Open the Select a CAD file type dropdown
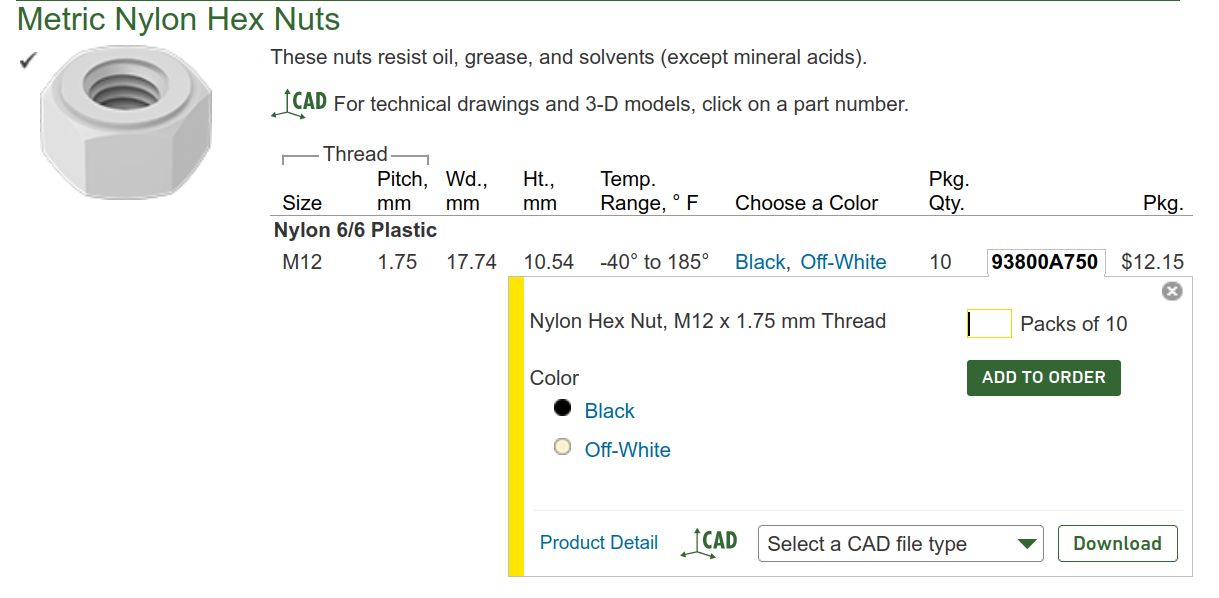Screen dimensions: 1219x598 coord(900,544)
